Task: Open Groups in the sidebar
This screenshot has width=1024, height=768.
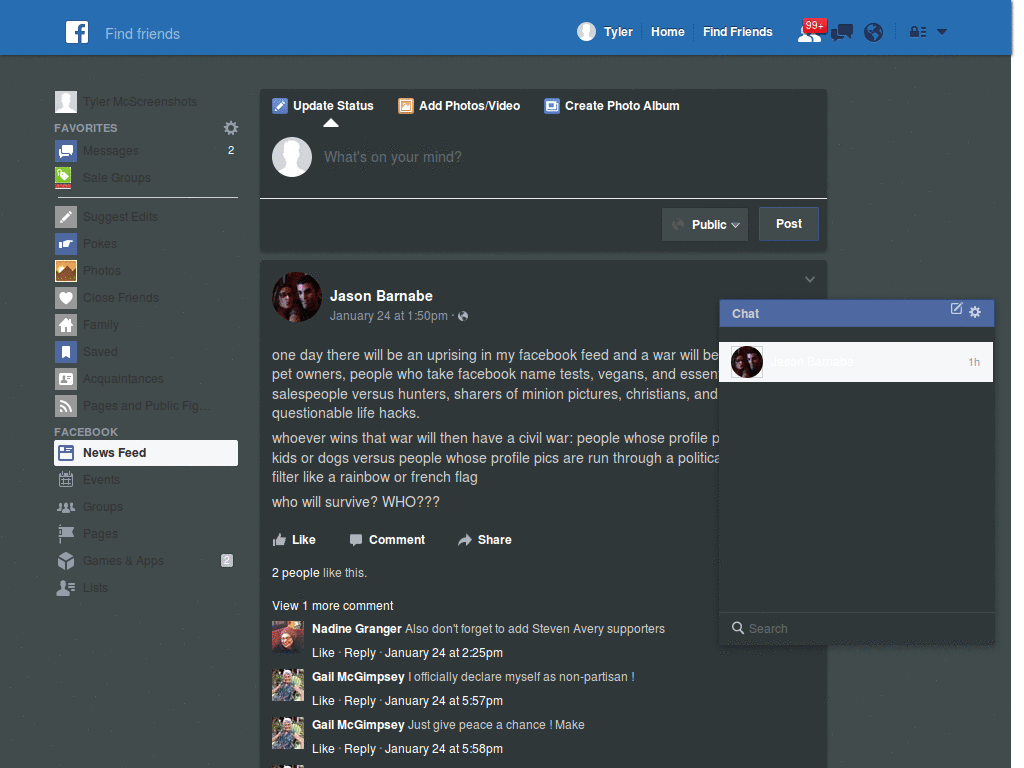Action: click(x=146, y=507)
